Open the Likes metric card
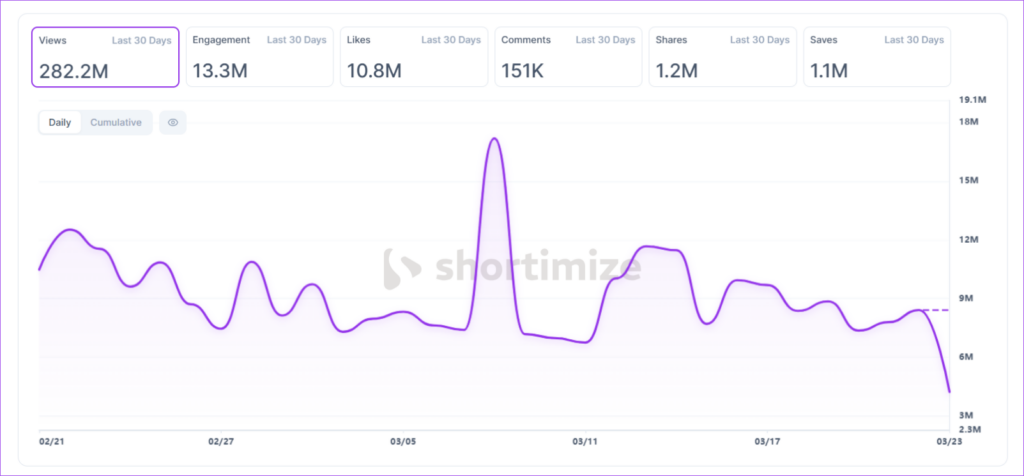This screenshot has width=1024, height=476. 414,57
